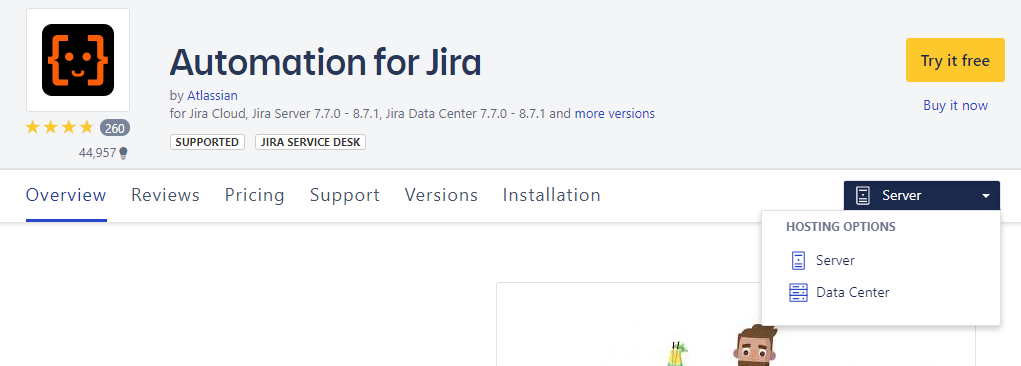Go to the Installation tab
Image resolution: width=1021 pixels, height=366 pixels.
[x=552, y=195]
